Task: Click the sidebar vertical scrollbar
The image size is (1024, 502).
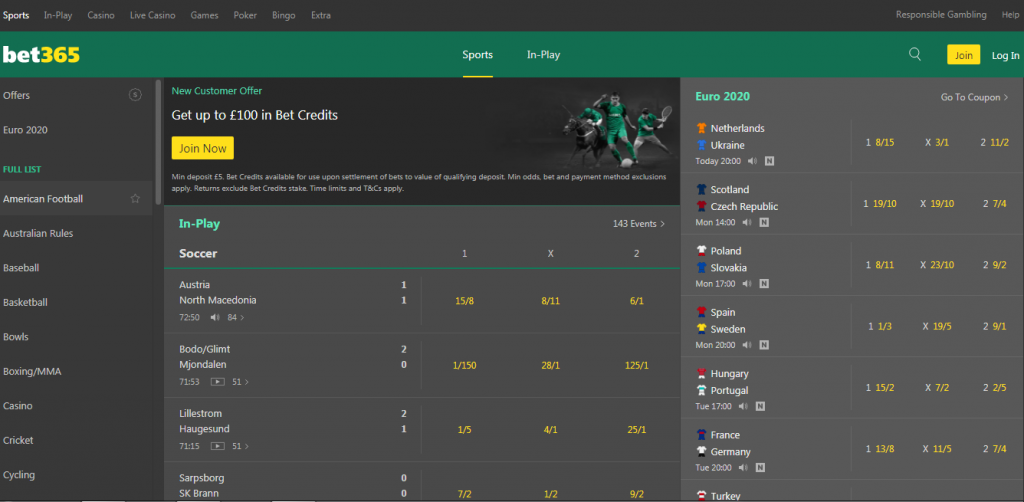Action: 157,110
